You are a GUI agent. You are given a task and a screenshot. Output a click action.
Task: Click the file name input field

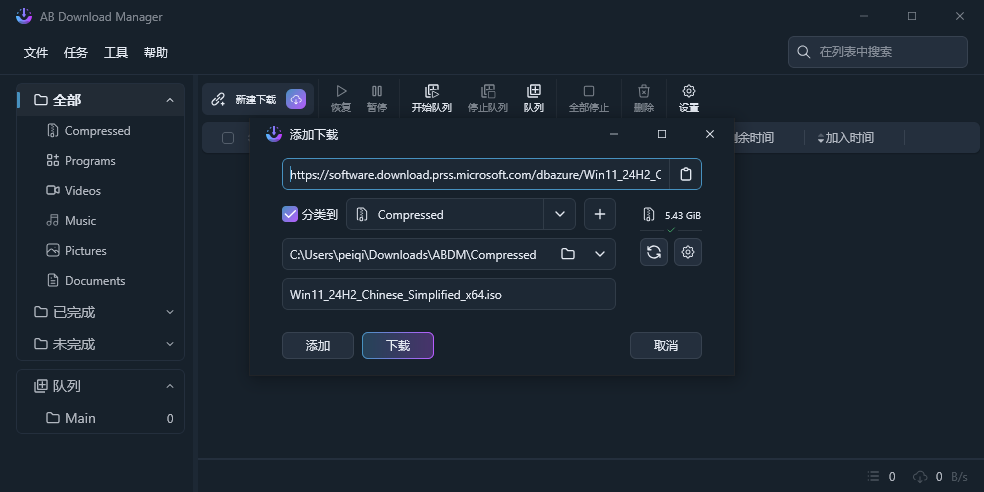[448, 294]
